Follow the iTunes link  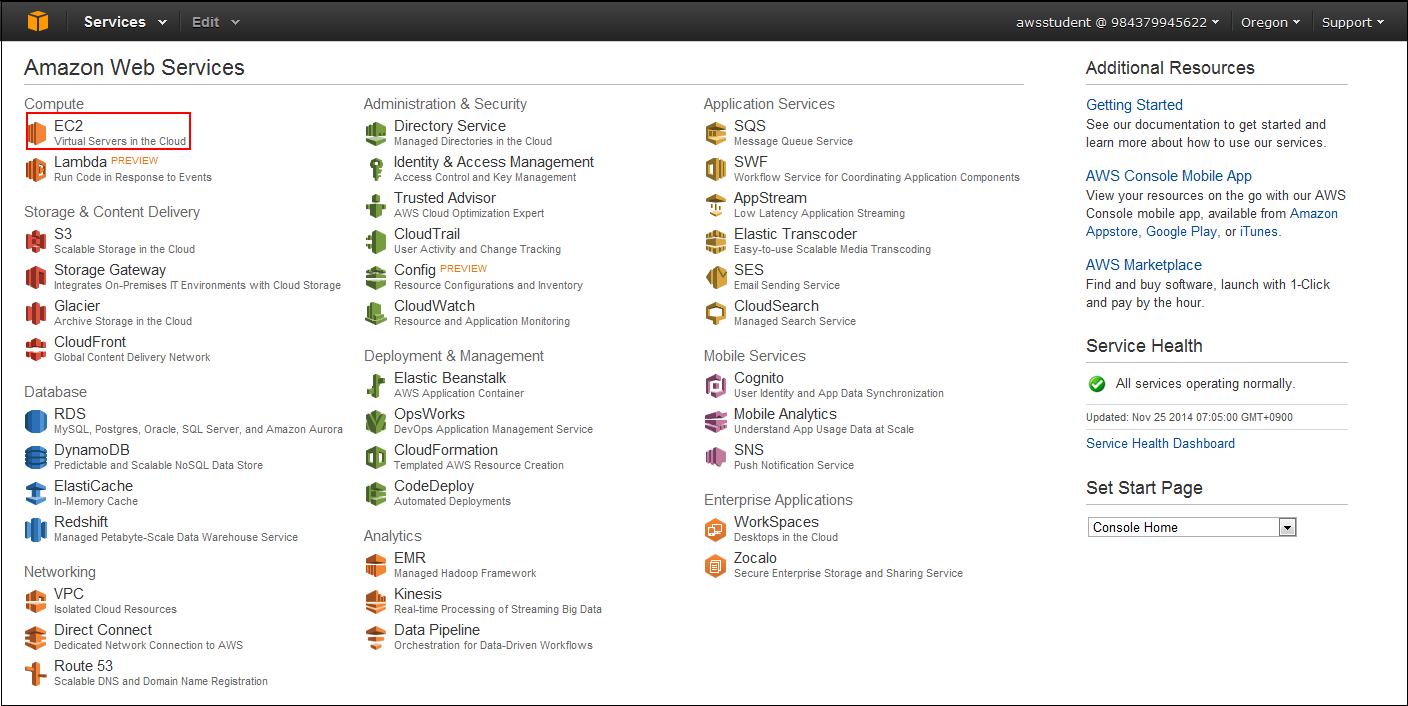[x=1259, y=231]
